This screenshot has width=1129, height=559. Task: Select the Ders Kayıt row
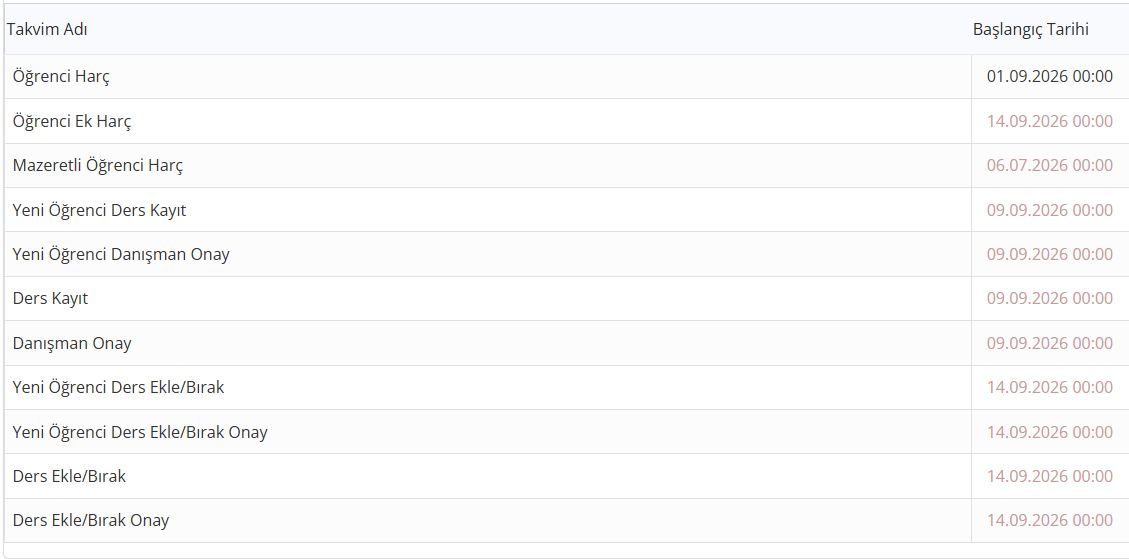(x=567, y=298)
